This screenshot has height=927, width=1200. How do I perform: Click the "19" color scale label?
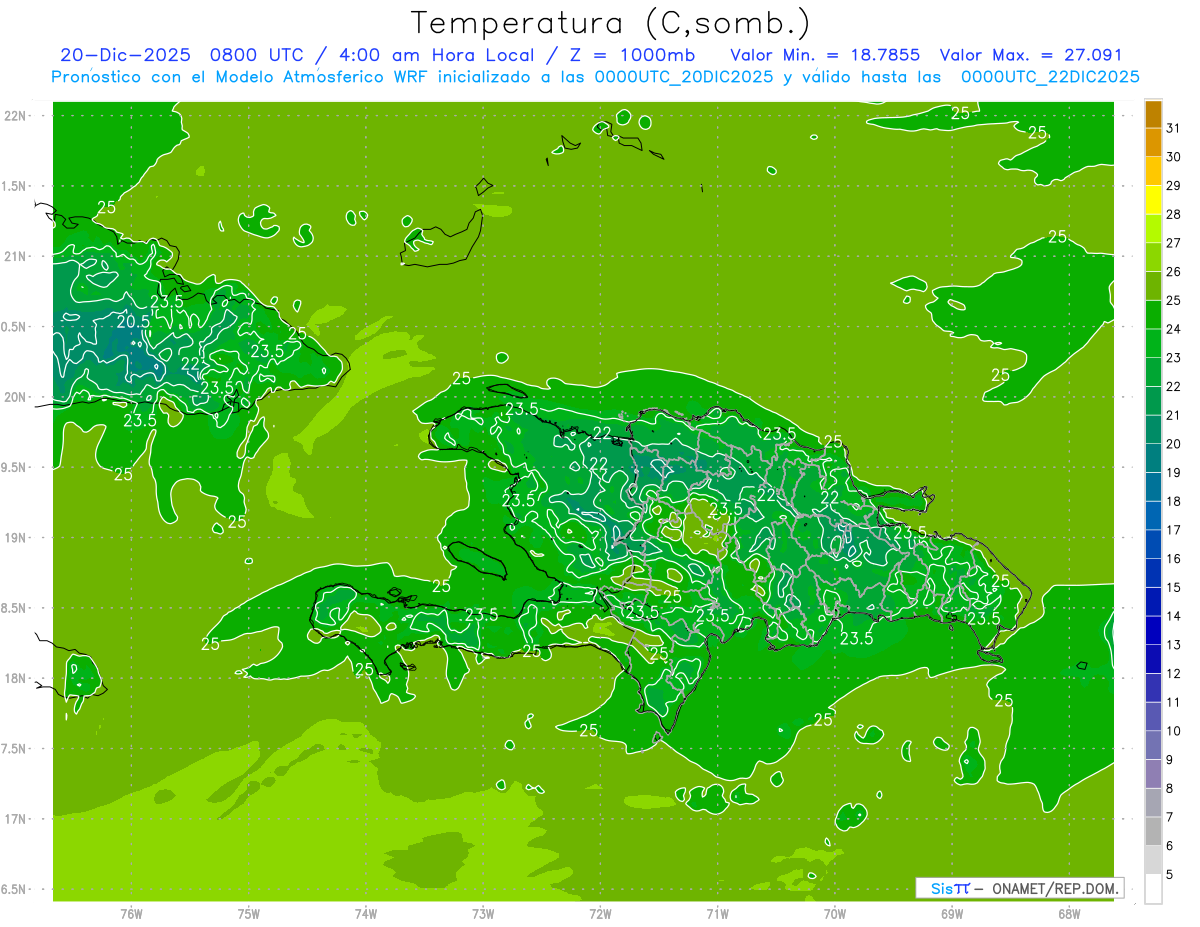click(x=1174, y=473)
